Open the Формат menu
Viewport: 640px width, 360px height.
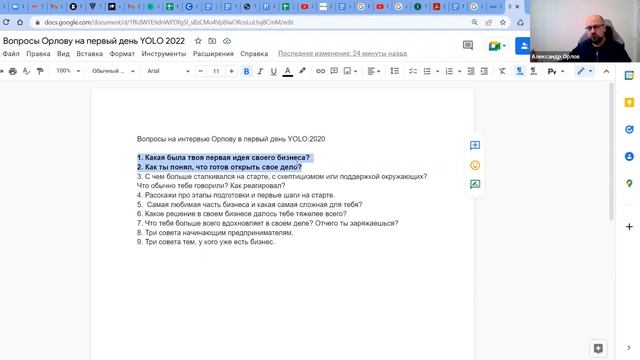(x=122, y=53)
